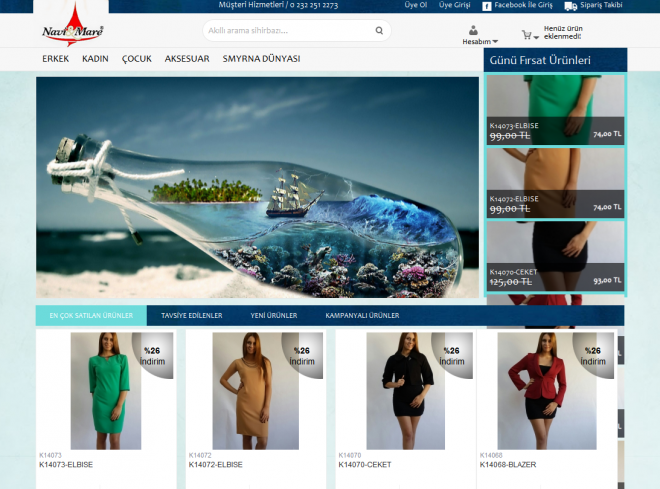Click the Üye Ol link

(416, 5)
